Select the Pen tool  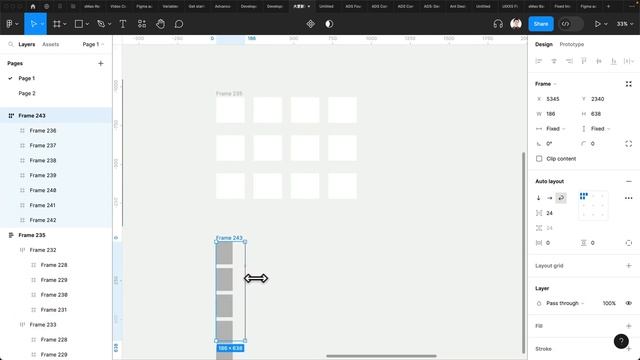point(101,24)
